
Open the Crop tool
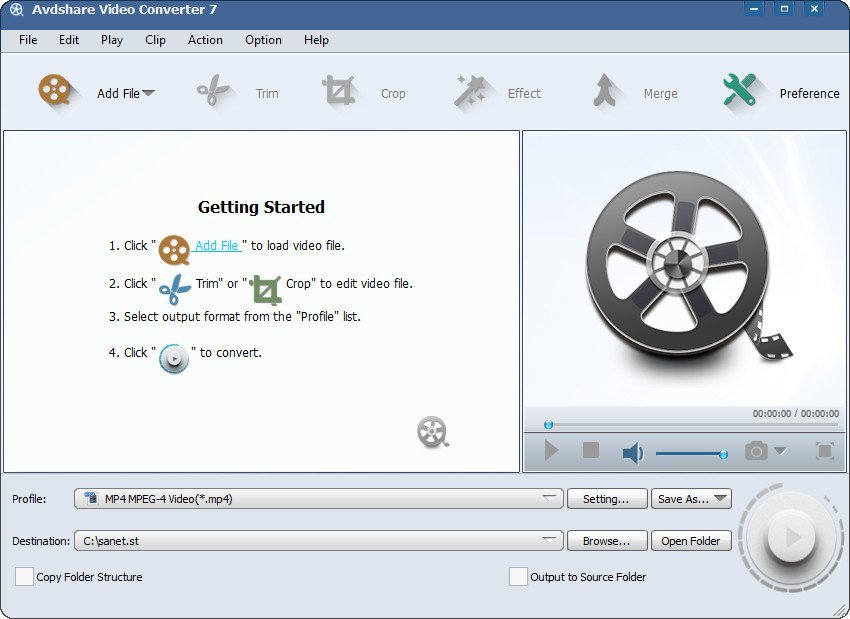[x=340, y=92]
